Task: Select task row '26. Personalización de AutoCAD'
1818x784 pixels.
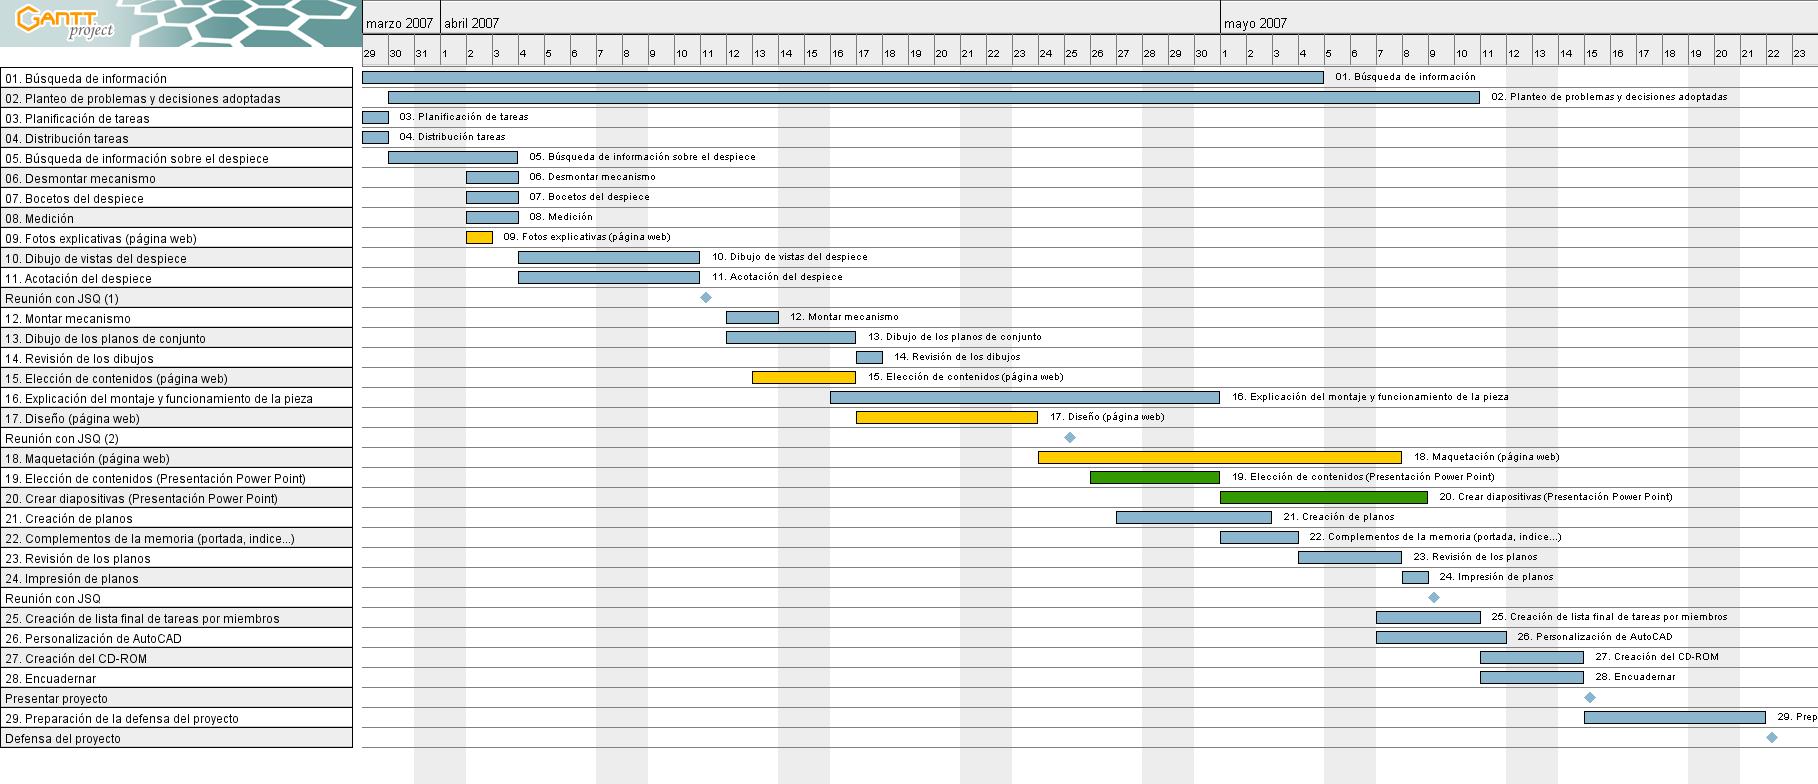Action: 176,638
